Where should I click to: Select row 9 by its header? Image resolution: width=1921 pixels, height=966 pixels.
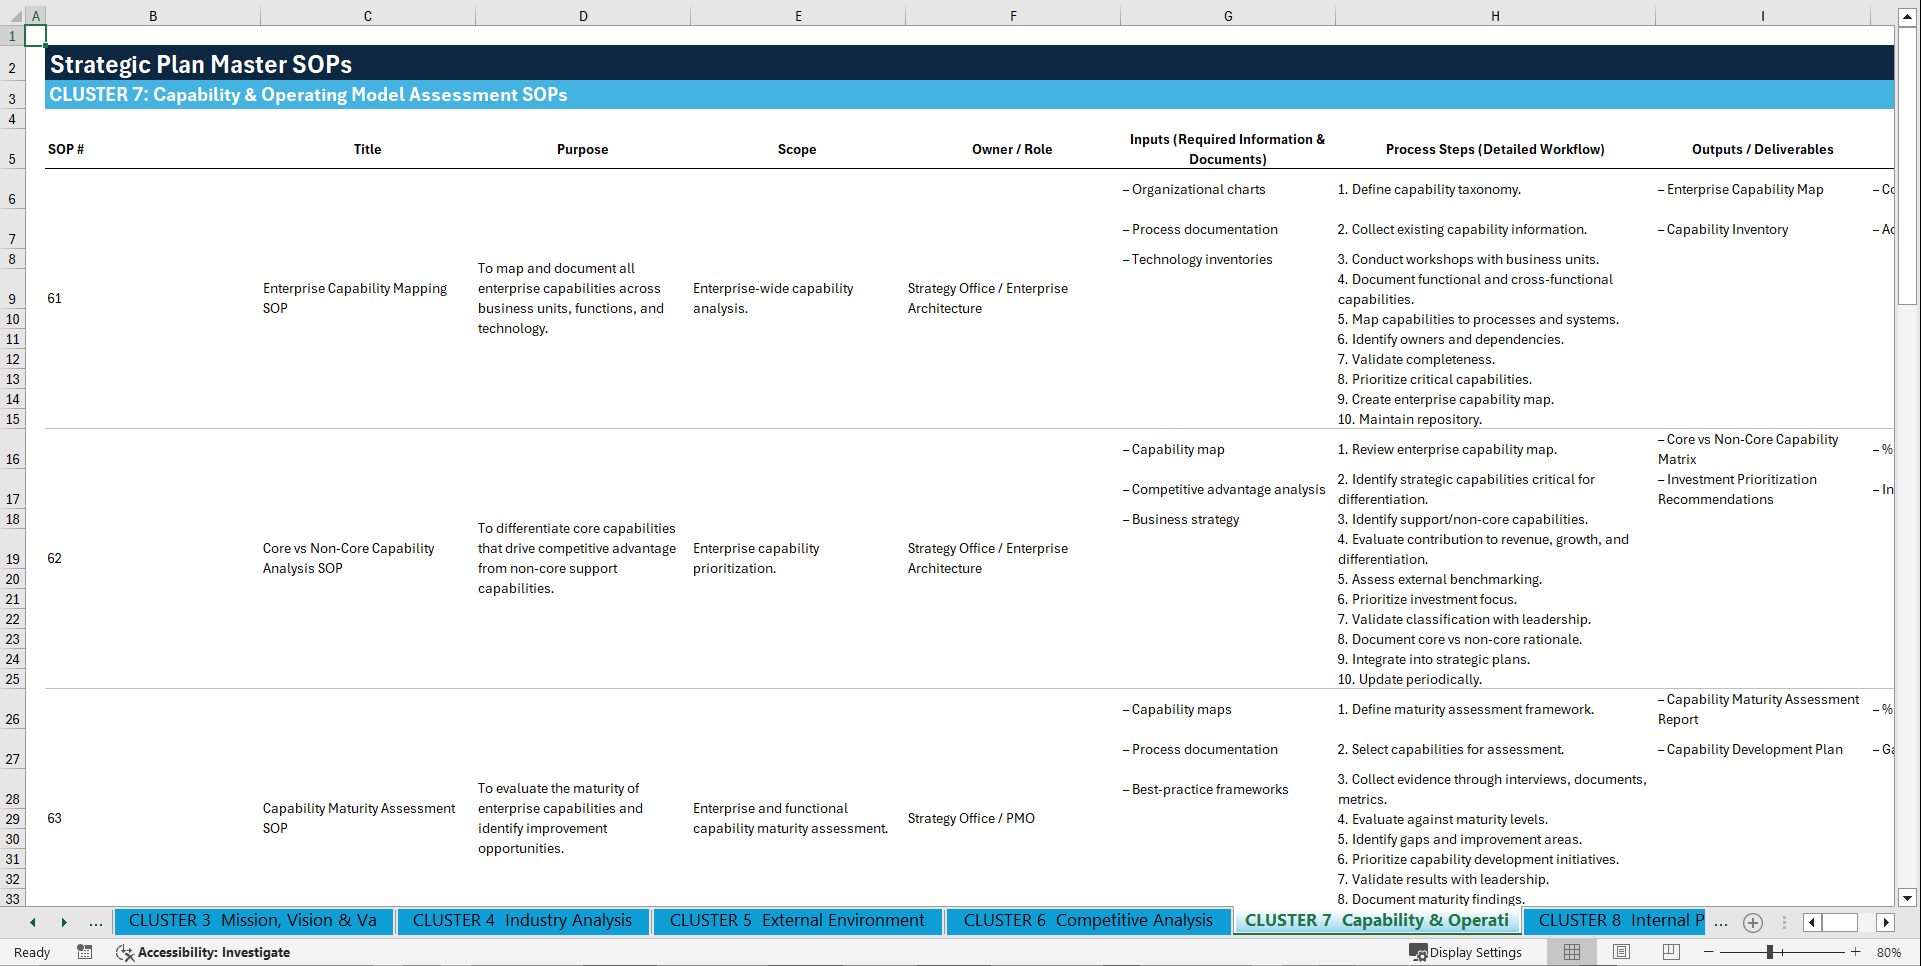pyautogui.click(x=13, y=298)
